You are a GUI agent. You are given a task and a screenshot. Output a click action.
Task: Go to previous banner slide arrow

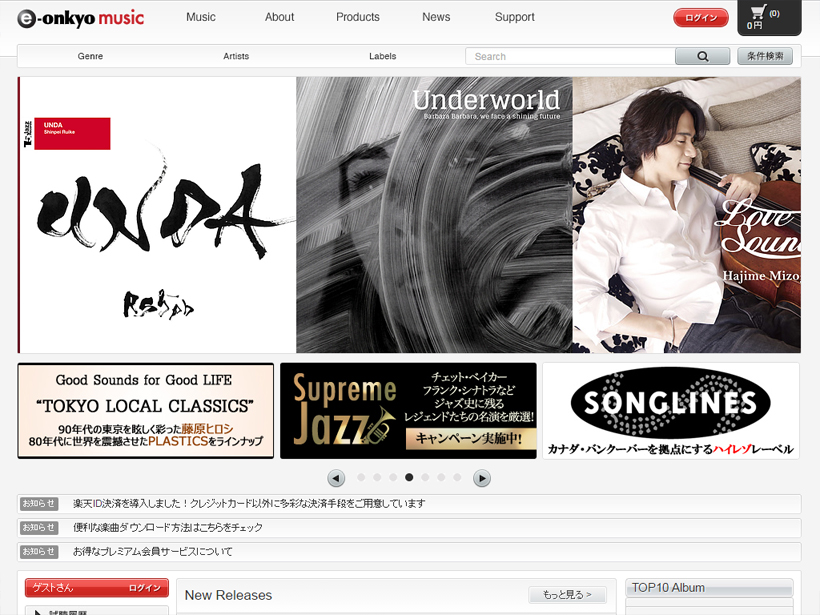tap(336, 478)
